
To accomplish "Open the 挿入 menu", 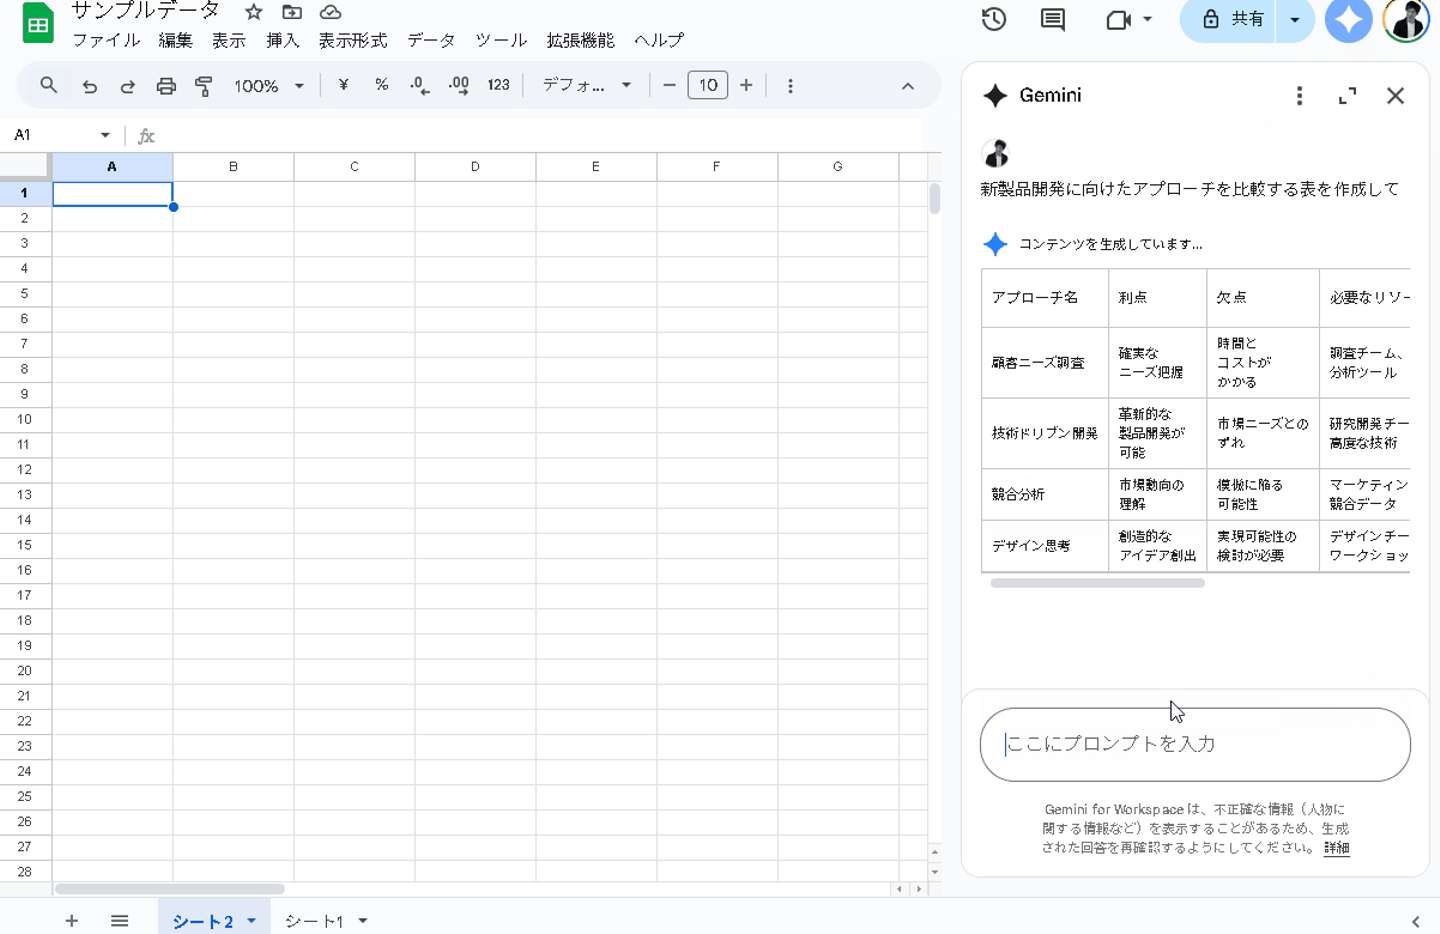I will point(282,41).
